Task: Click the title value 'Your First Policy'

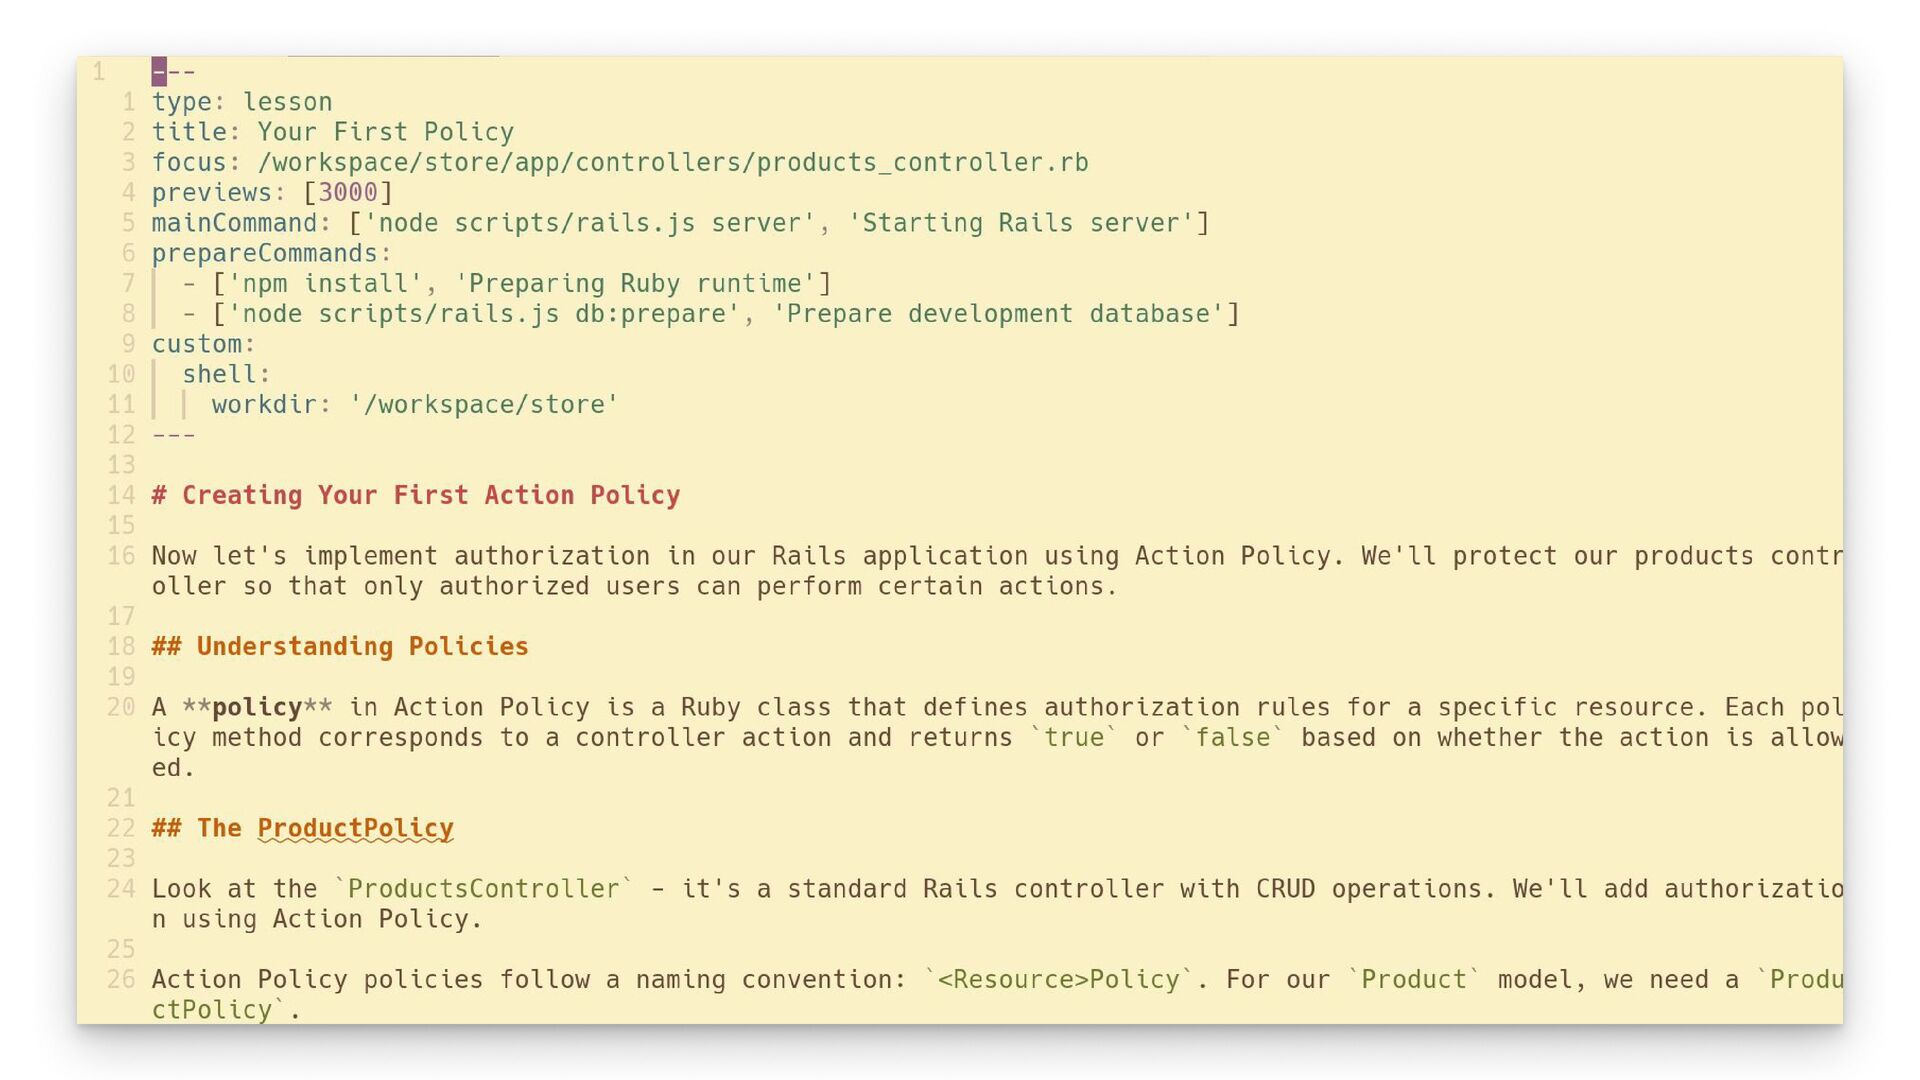Action: [385, 132]
